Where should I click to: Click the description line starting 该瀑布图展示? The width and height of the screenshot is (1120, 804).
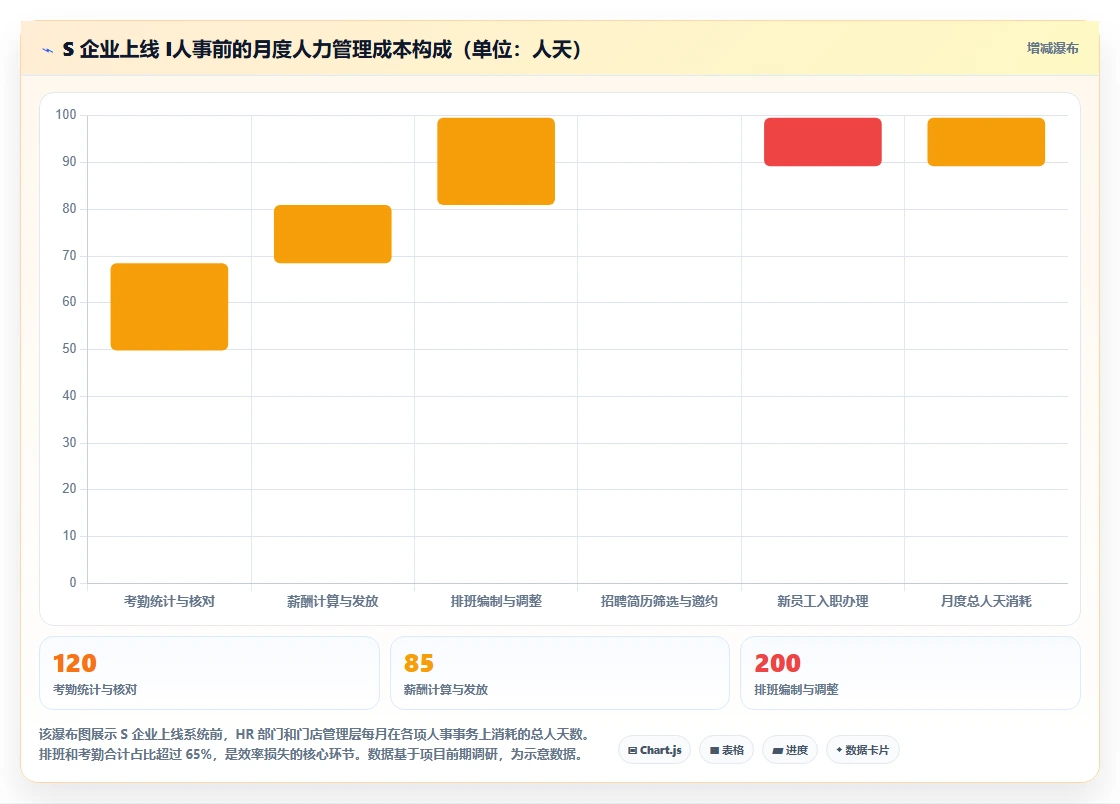(314, 734)
